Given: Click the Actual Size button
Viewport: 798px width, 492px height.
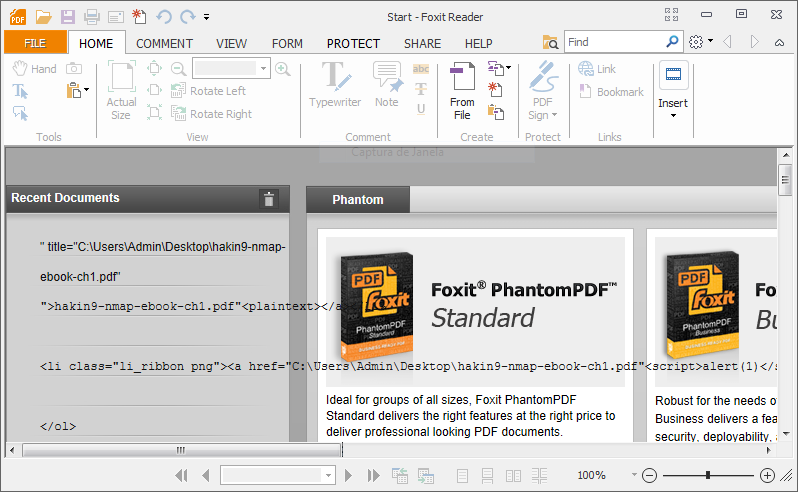Looking at the screenshot, I should [x=121, y=91].
